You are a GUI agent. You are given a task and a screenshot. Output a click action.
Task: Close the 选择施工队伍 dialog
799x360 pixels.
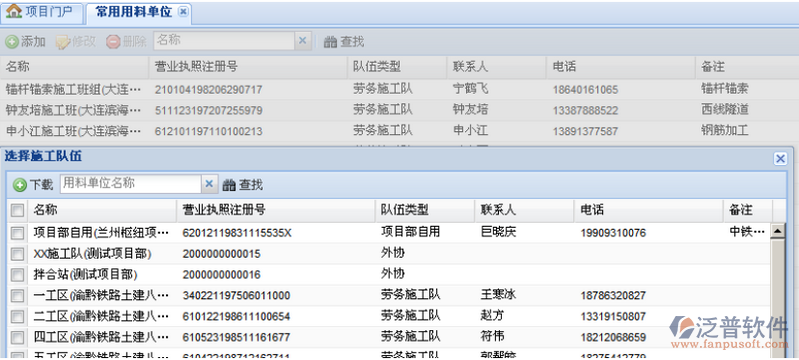780,159
